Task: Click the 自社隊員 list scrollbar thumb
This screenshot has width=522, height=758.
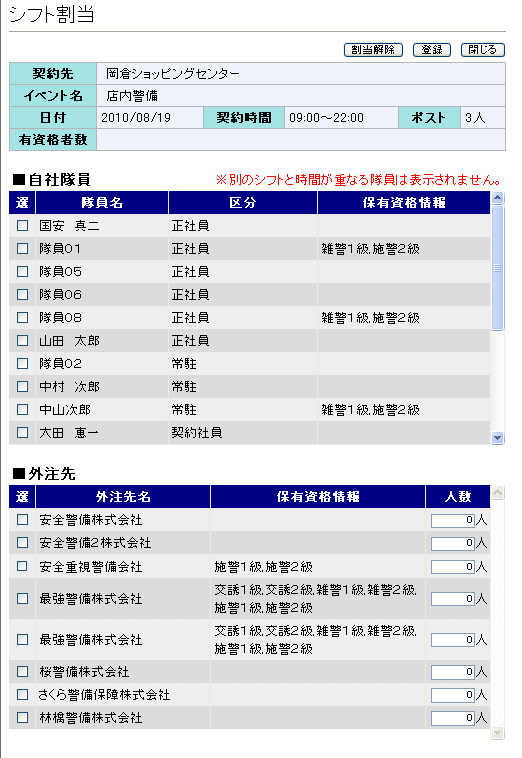Action: click(x=497, y=268)
